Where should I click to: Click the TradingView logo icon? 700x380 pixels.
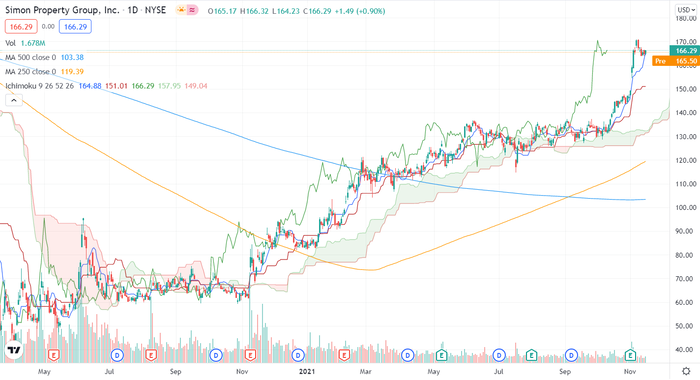pyautogui.click(x=14, y=350)
